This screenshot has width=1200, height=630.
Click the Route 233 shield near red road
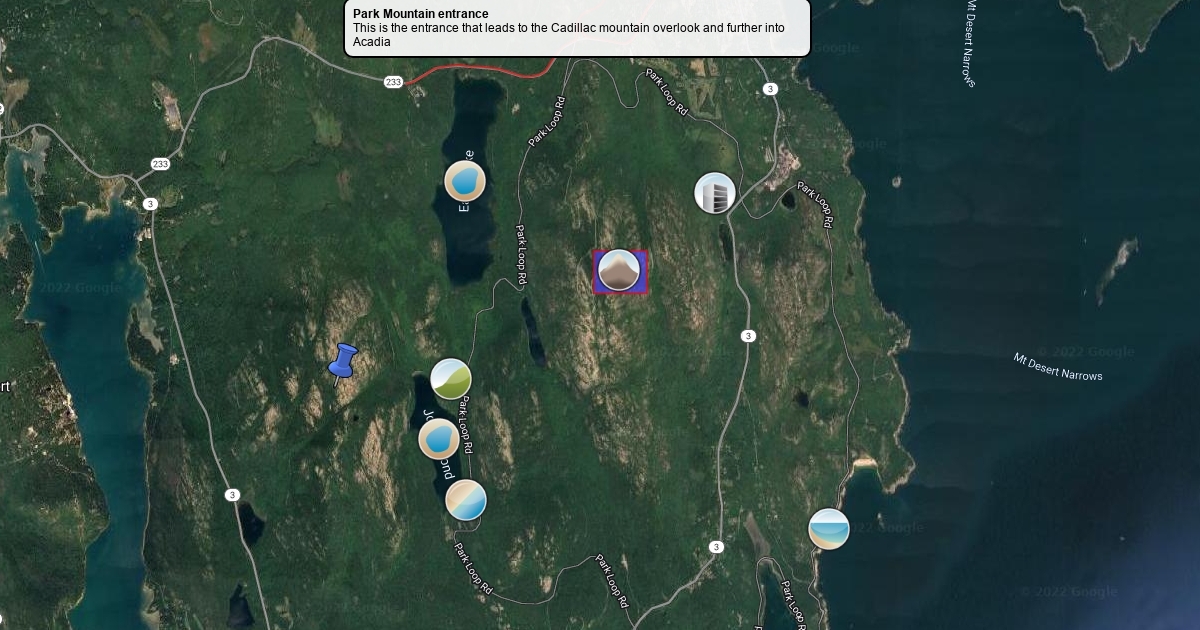coord(393,82)
